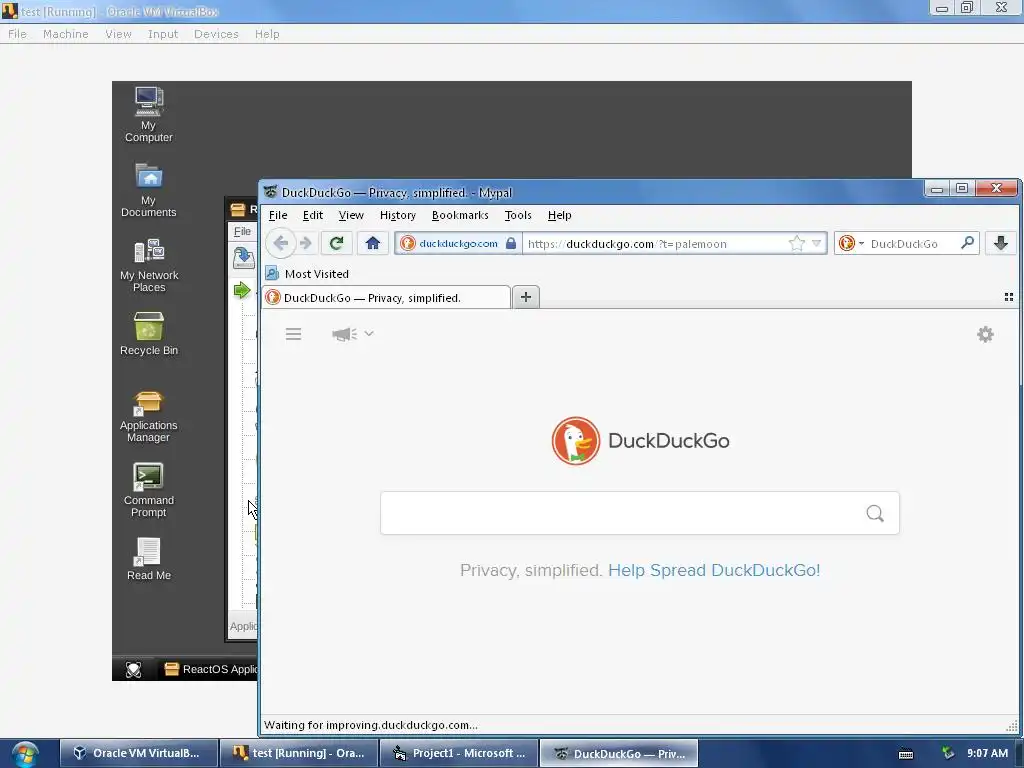Open the History menu
This screenshot has height=768, width=1024.
click(398, 215)
